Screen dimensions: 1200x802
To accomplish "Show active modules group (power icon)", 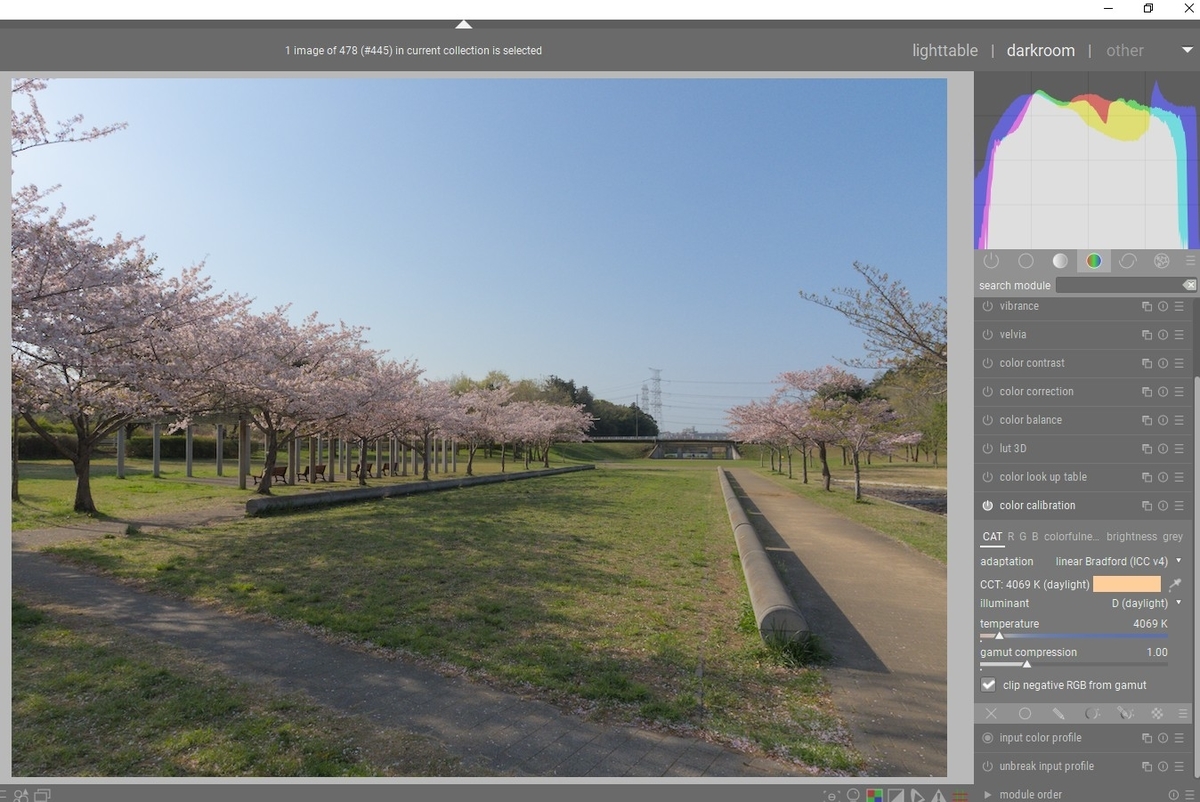I will pos(991,261).
